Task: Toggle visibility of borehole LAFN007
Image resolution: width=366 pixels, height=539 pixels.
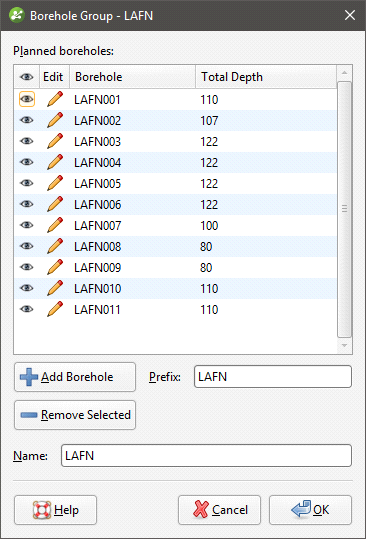Action: point(27,225)
